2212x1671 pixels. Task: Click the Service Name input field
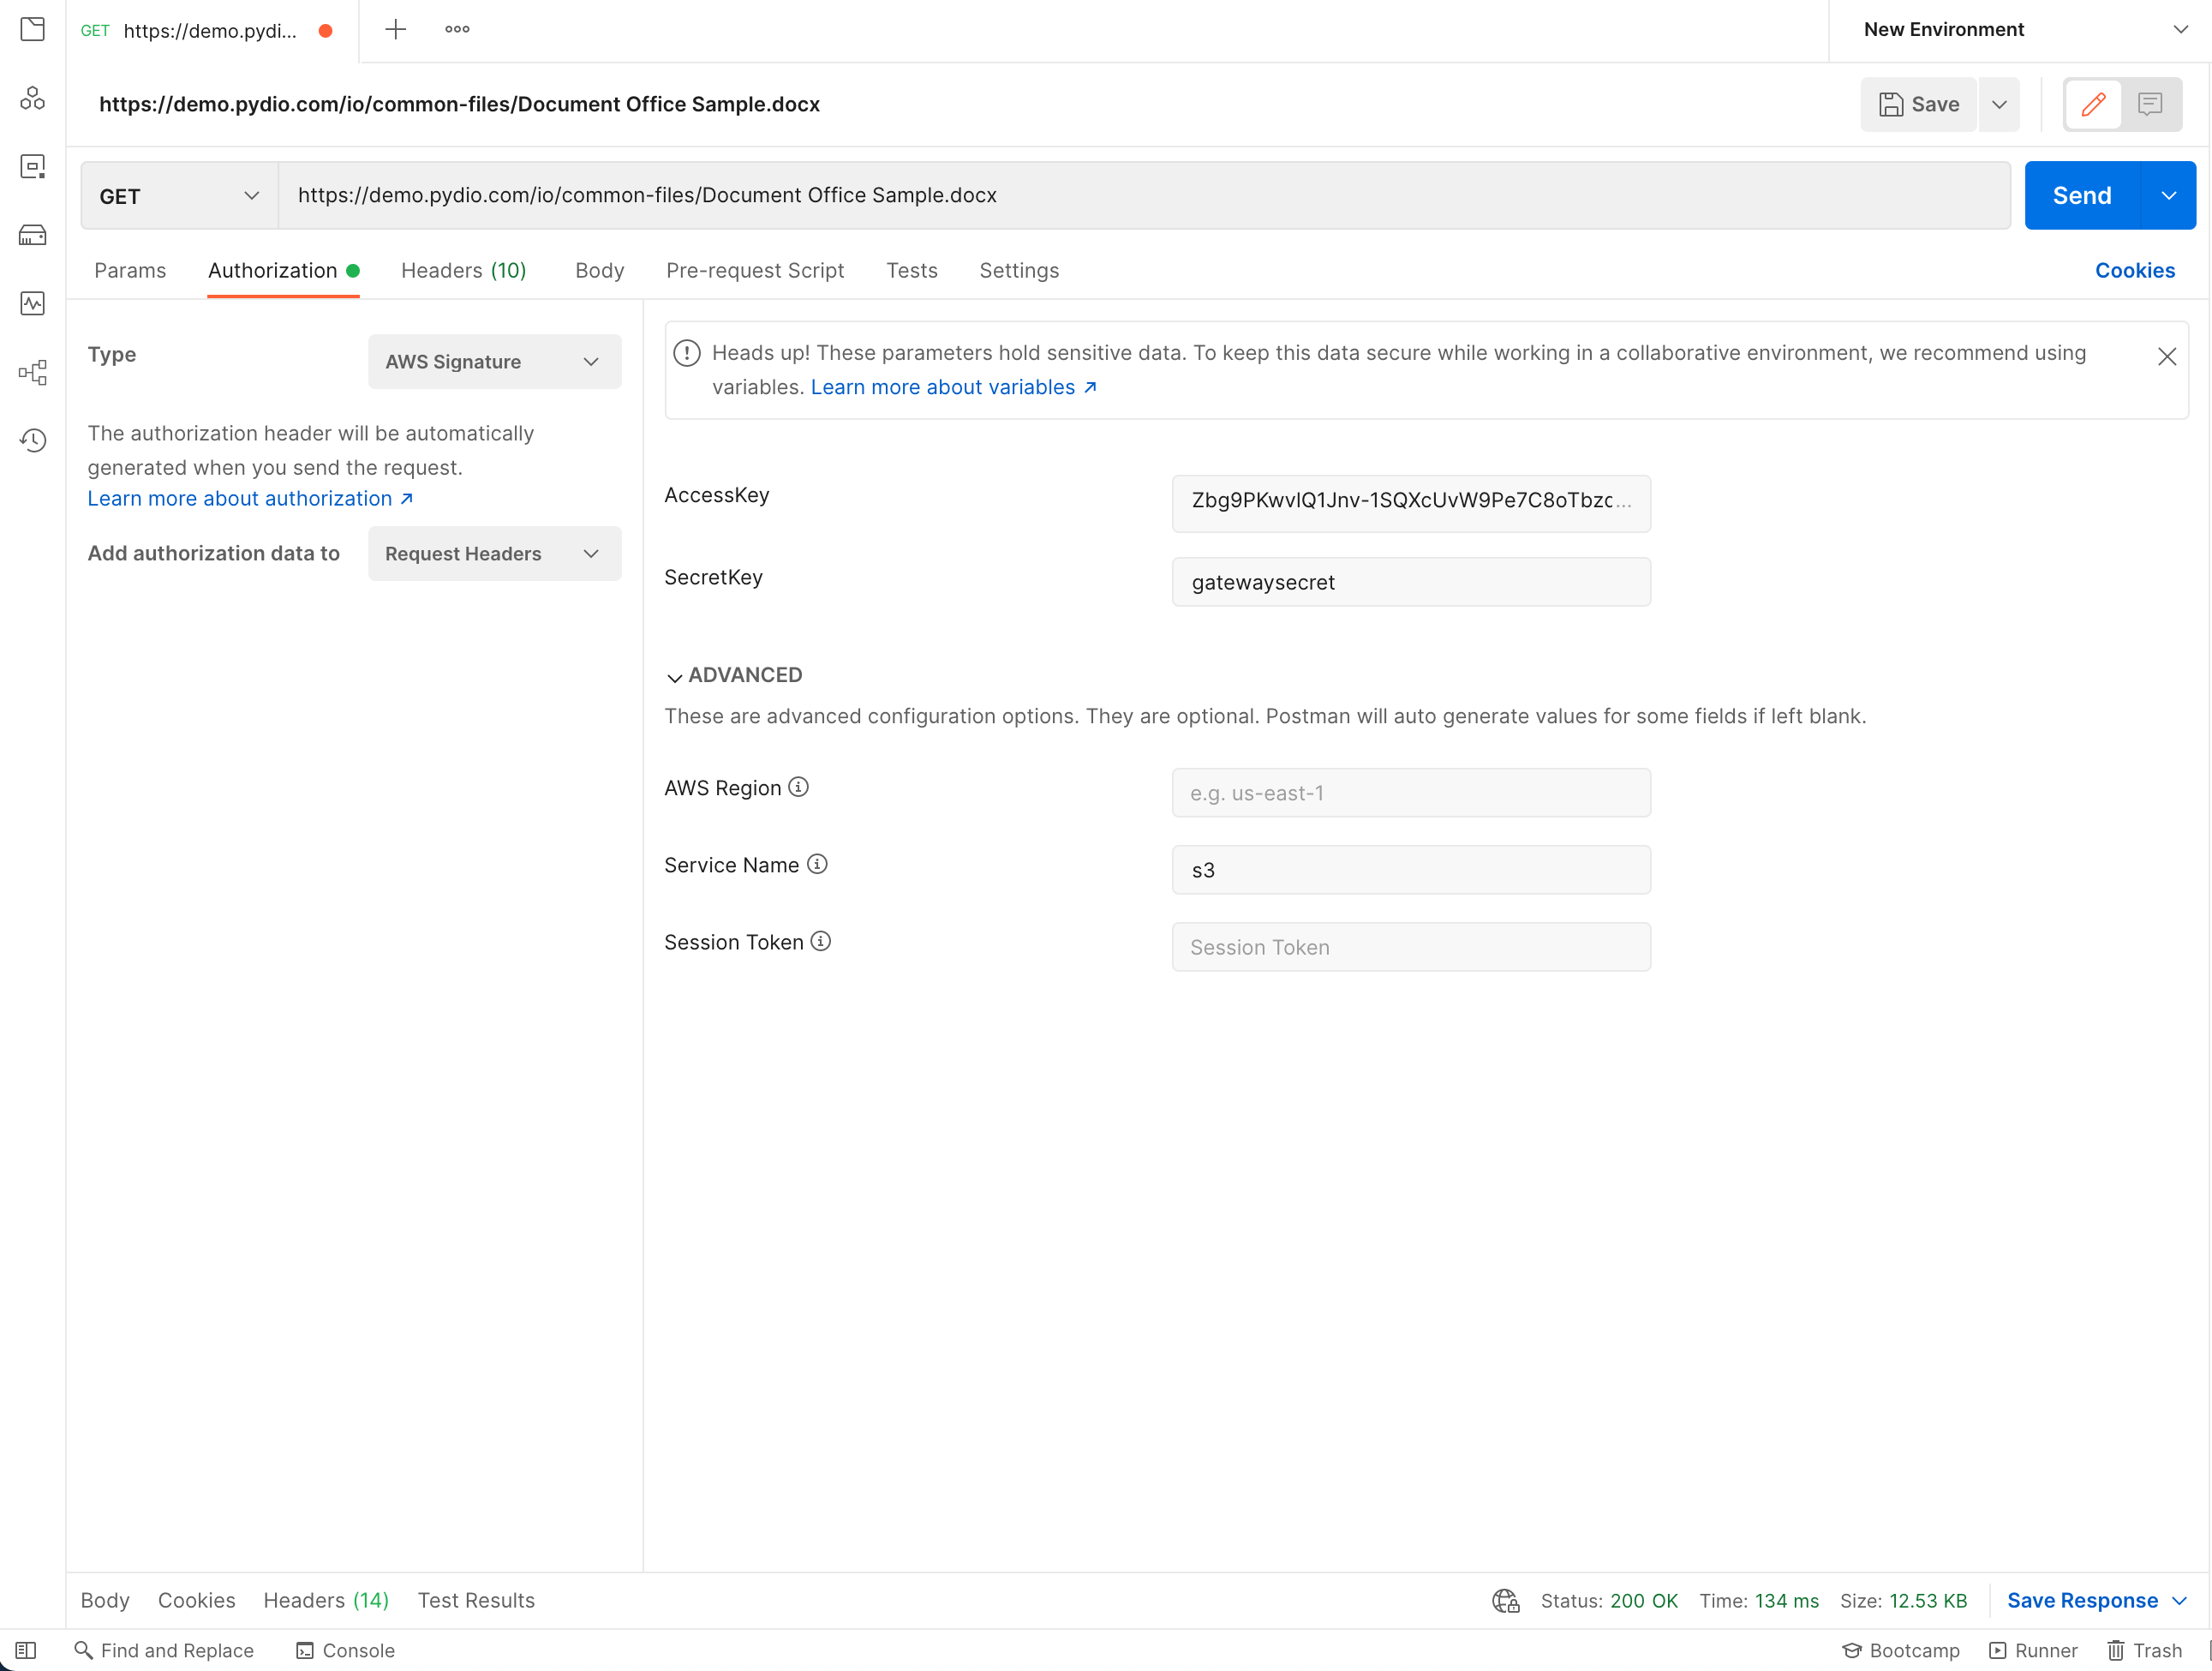[x=1411, y=870]
